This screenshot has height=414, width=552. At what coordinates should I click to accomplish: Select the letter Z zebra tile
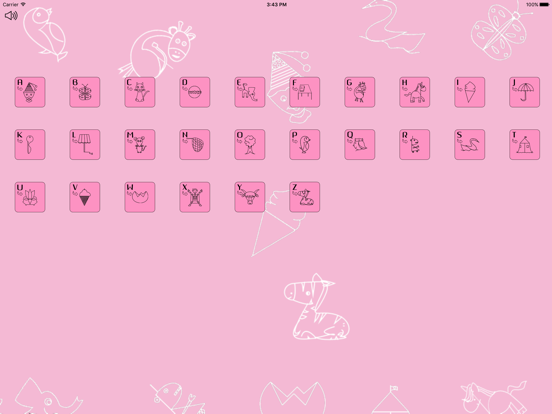305,197
